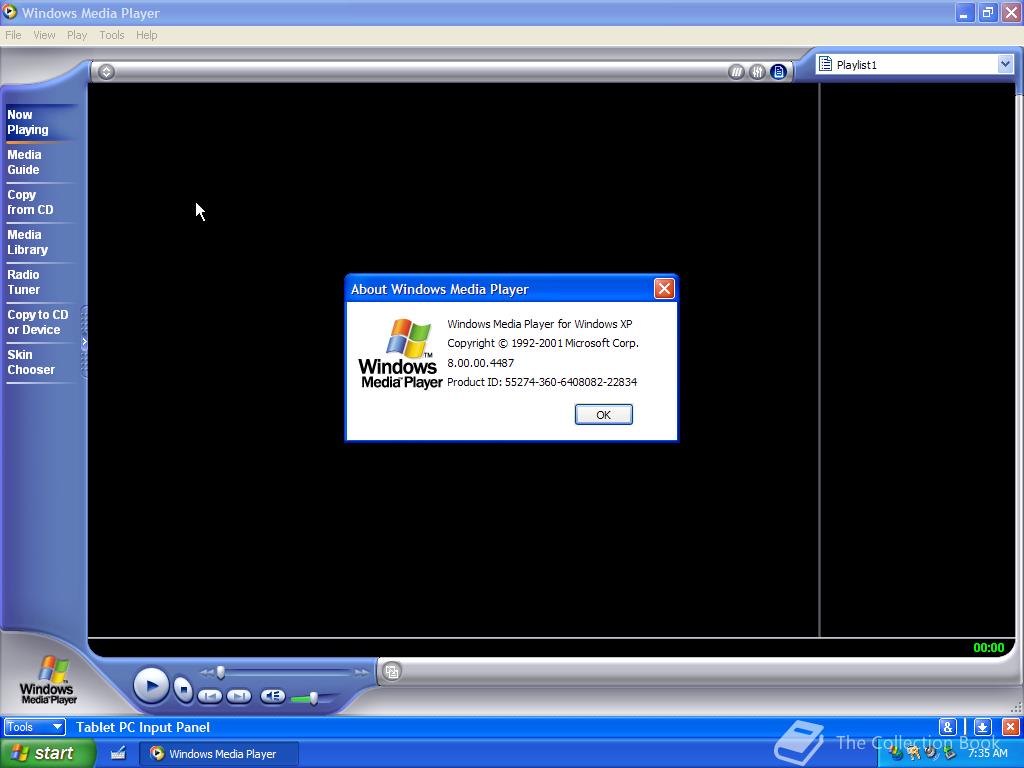Minimize the Windows Media Player window
The width and height of the screenshot is (1024, 768).
coord(965,12)
